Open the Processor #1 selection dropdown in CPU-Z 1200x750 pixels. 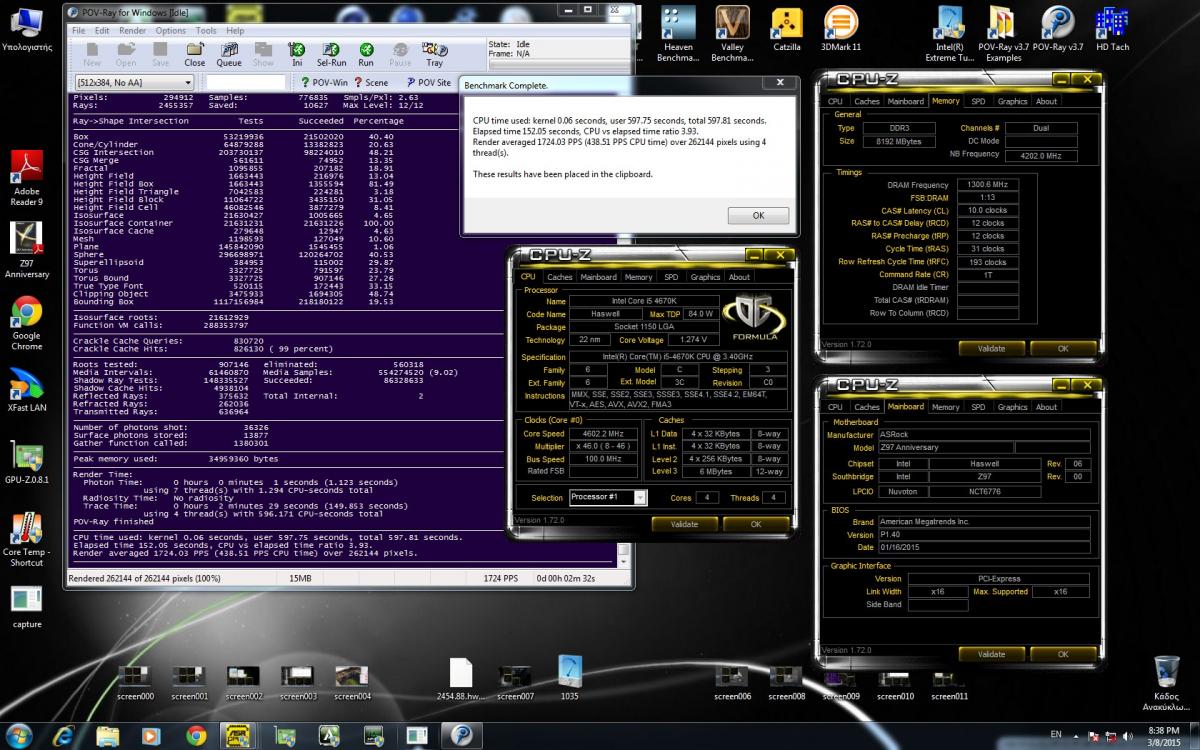pos(608,497)
